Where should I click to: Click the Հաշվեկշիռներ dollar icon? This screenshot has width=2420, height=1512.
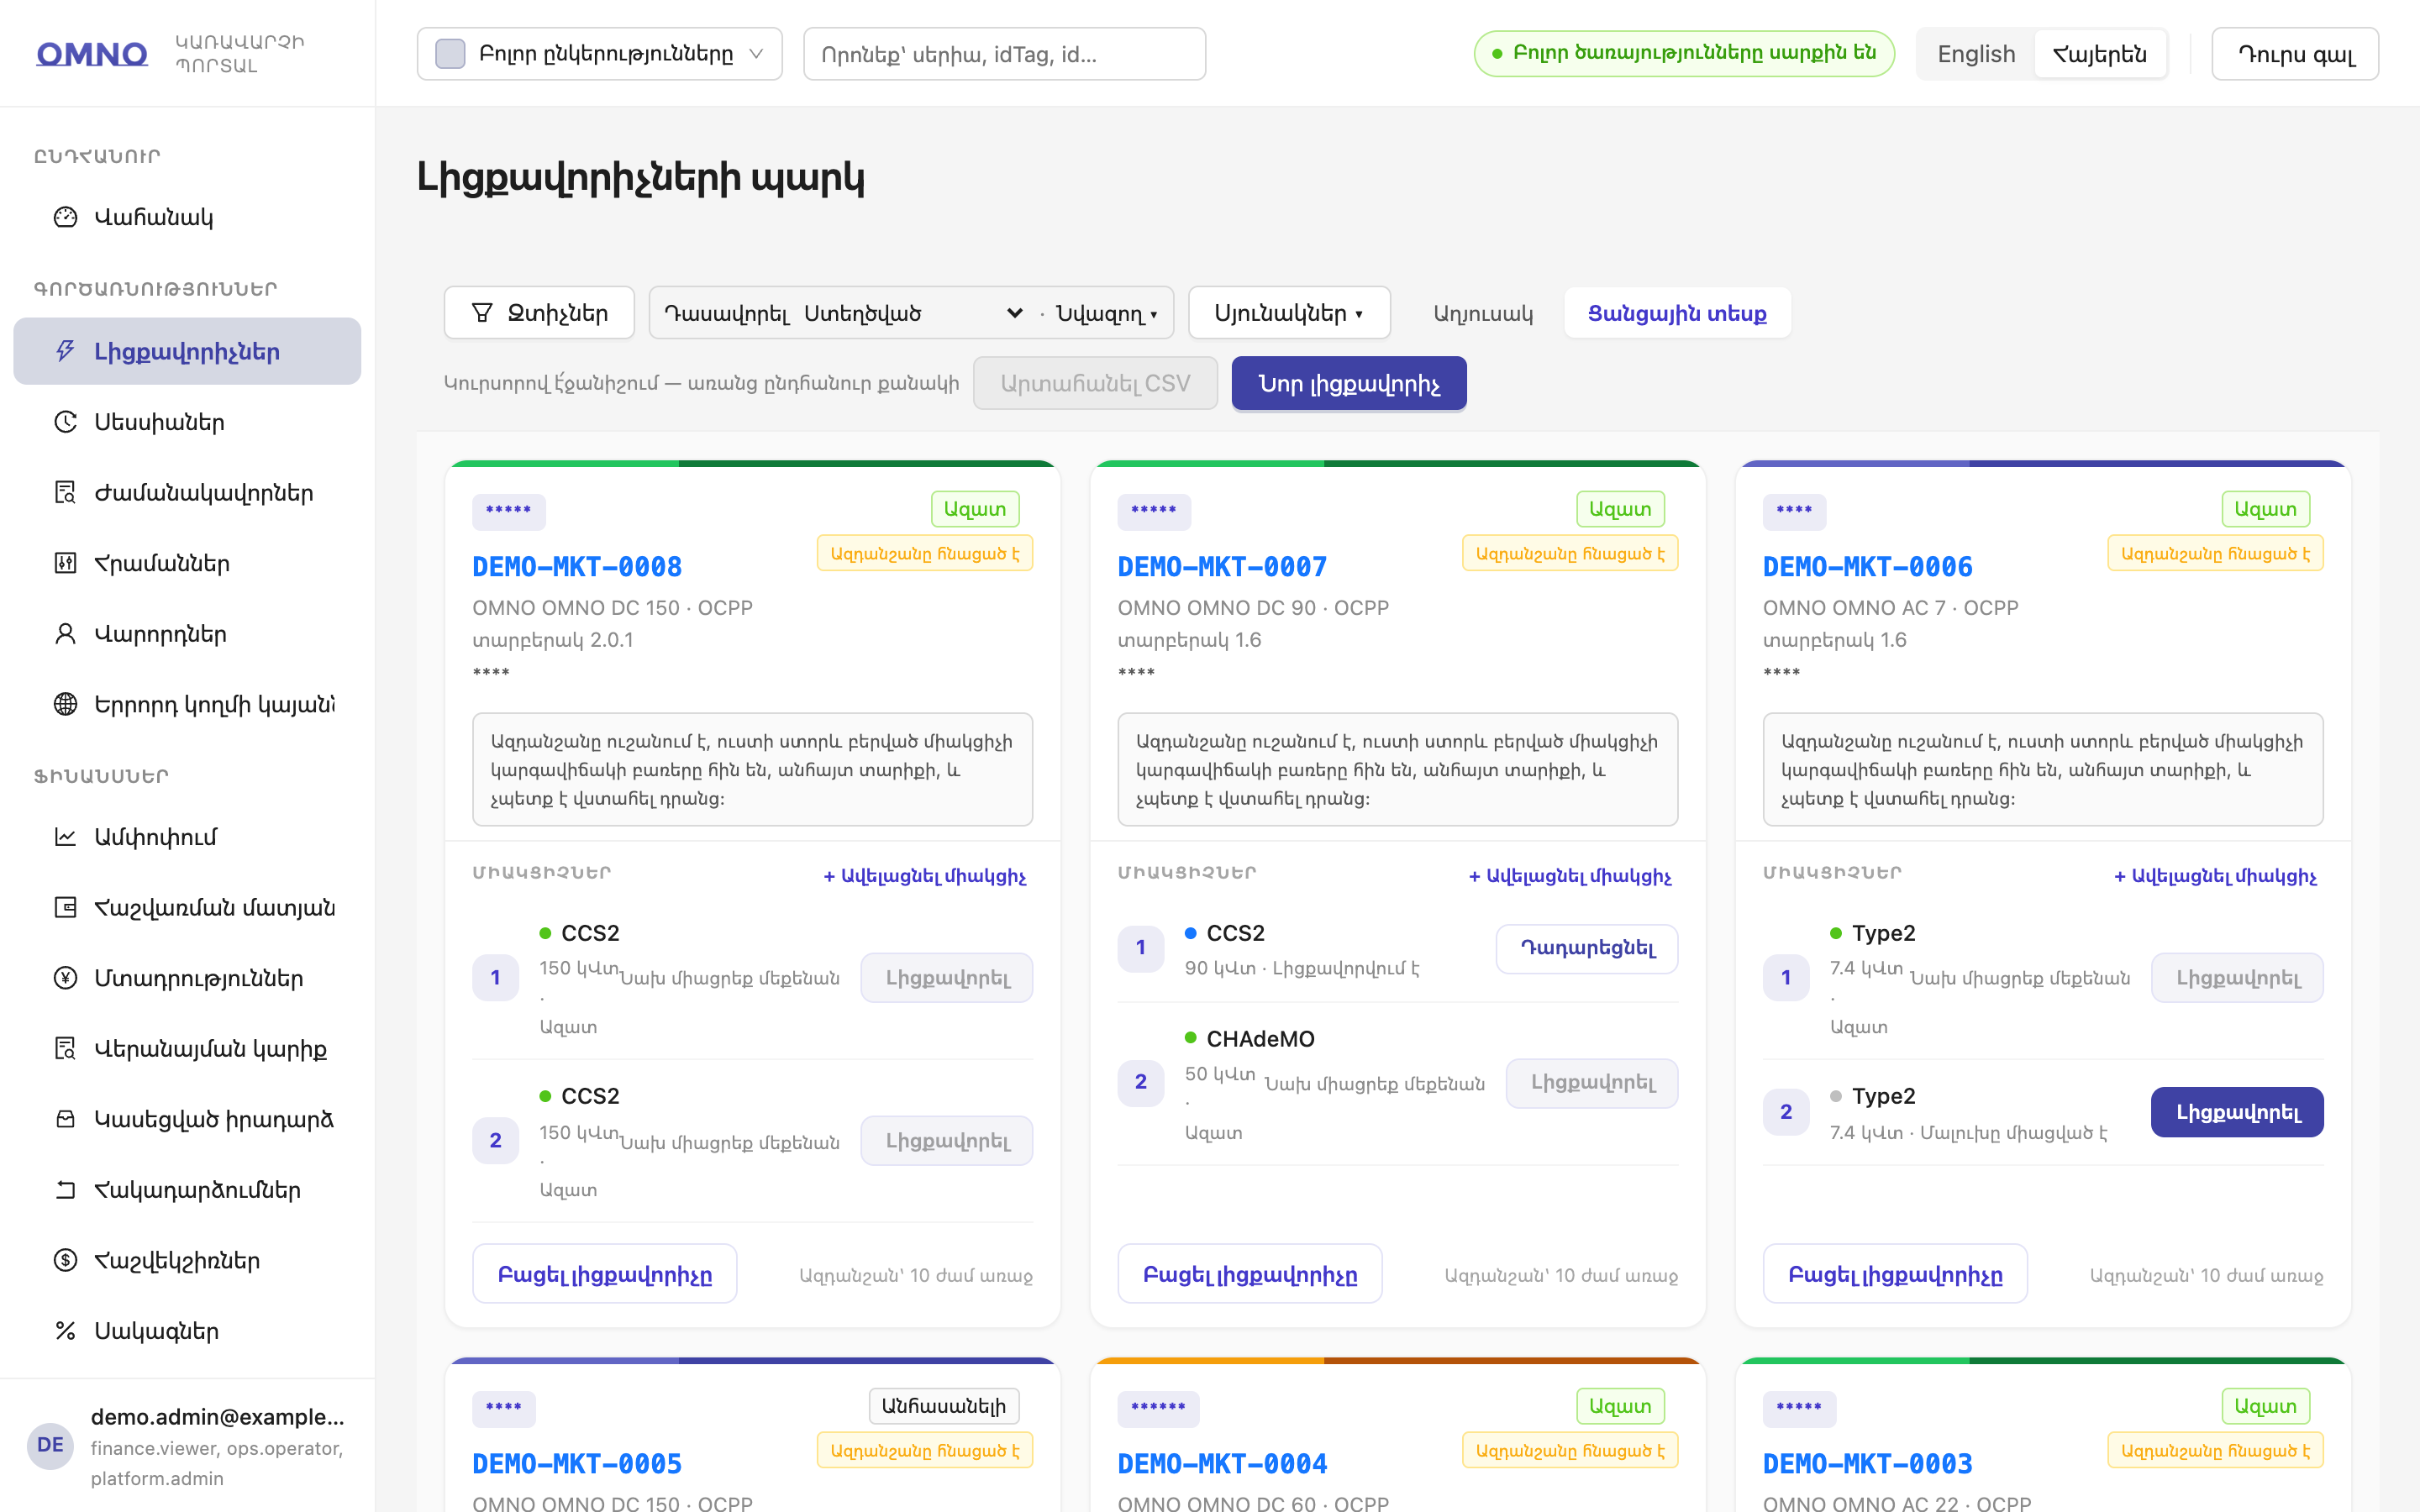(65, 1260)
